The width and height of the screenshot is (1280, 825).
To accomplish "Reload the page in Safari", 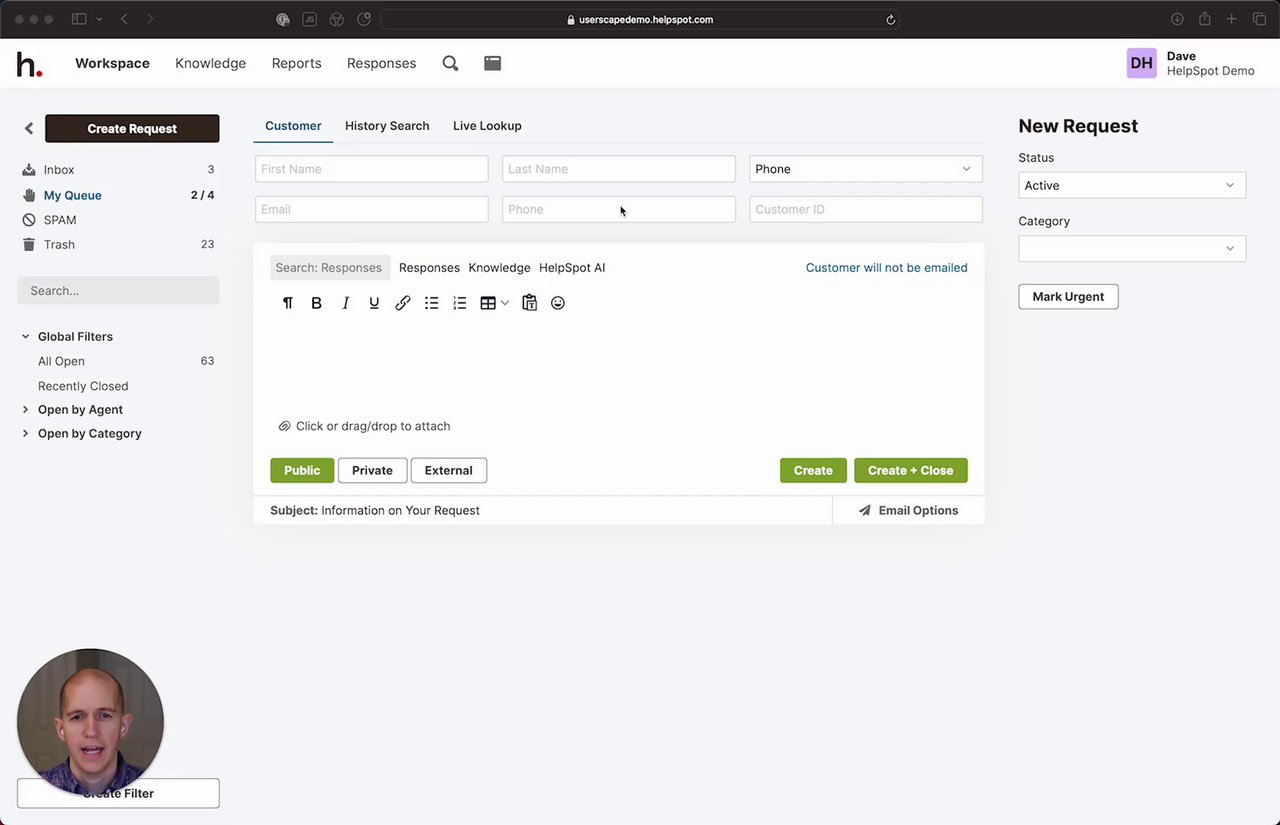I will click(x=890, y=19).
